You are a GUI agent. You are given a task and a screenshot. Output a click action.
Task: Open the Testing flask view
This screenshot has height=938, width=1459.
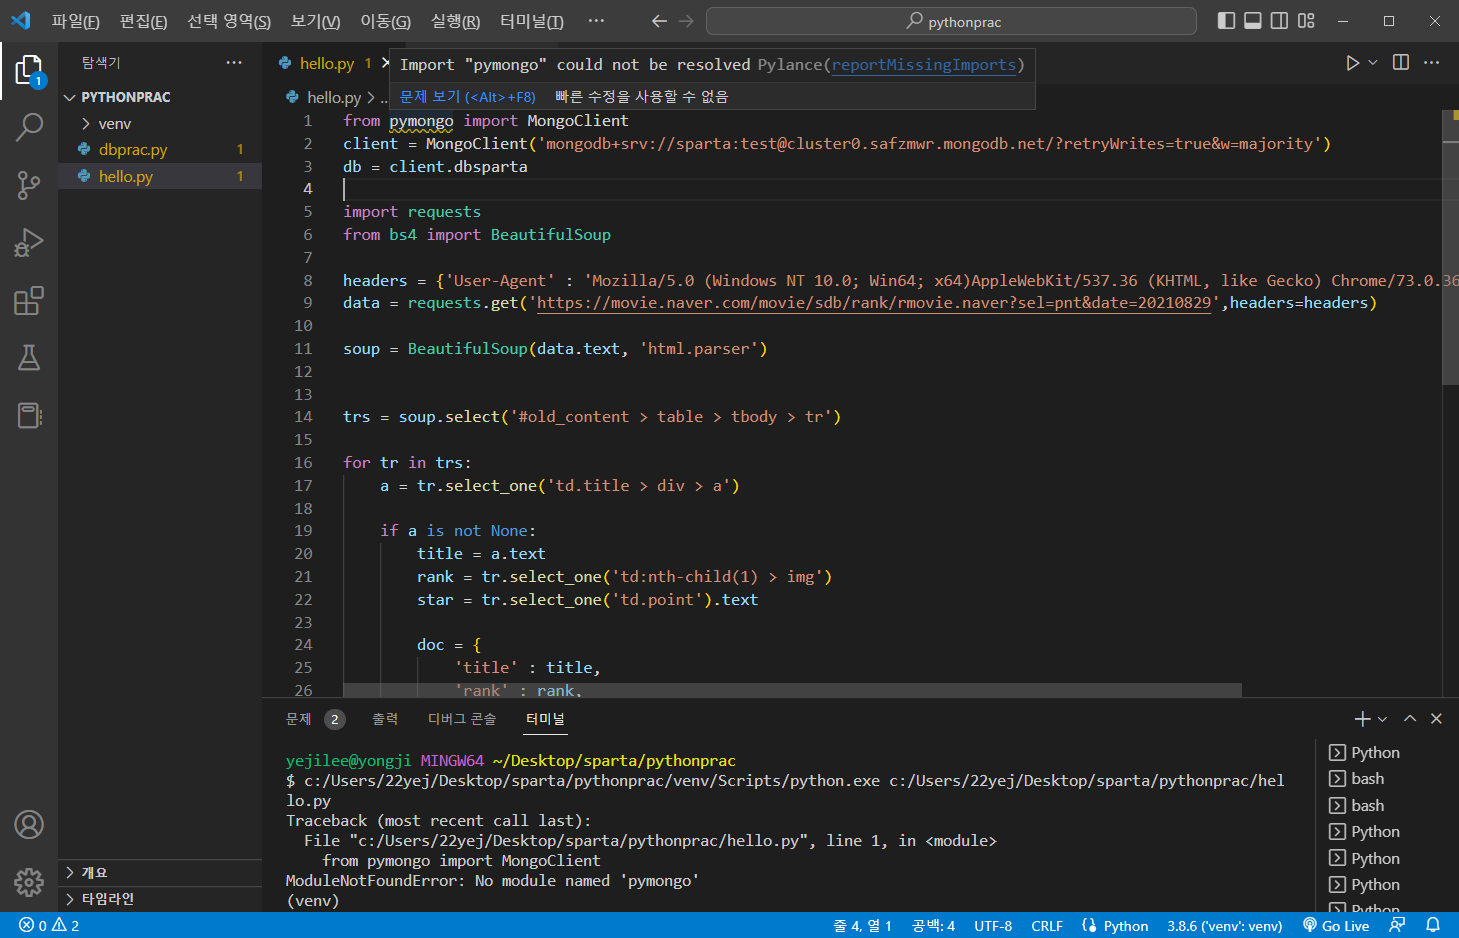(x=29, y=358)
